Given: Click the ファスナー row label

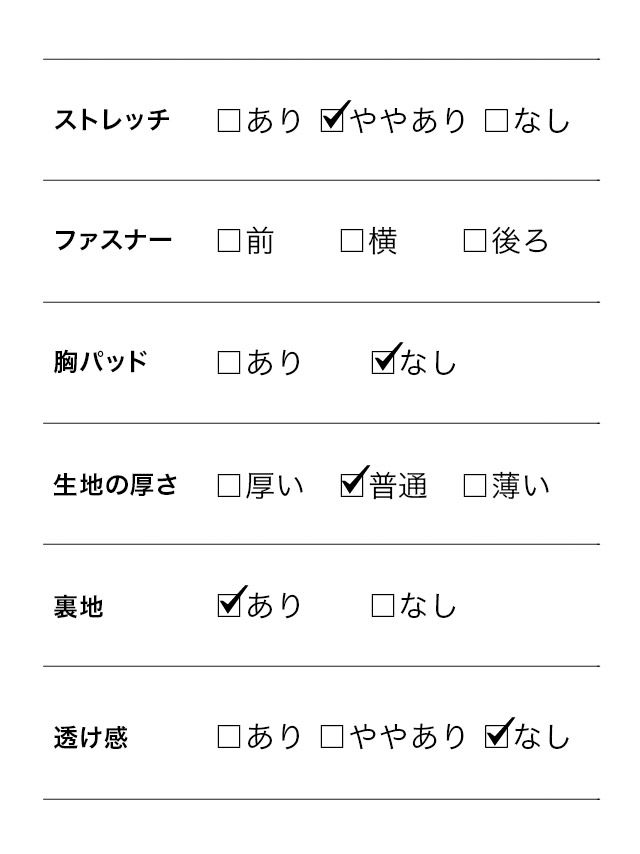Looking at the screenshot, I should point(112,242).
